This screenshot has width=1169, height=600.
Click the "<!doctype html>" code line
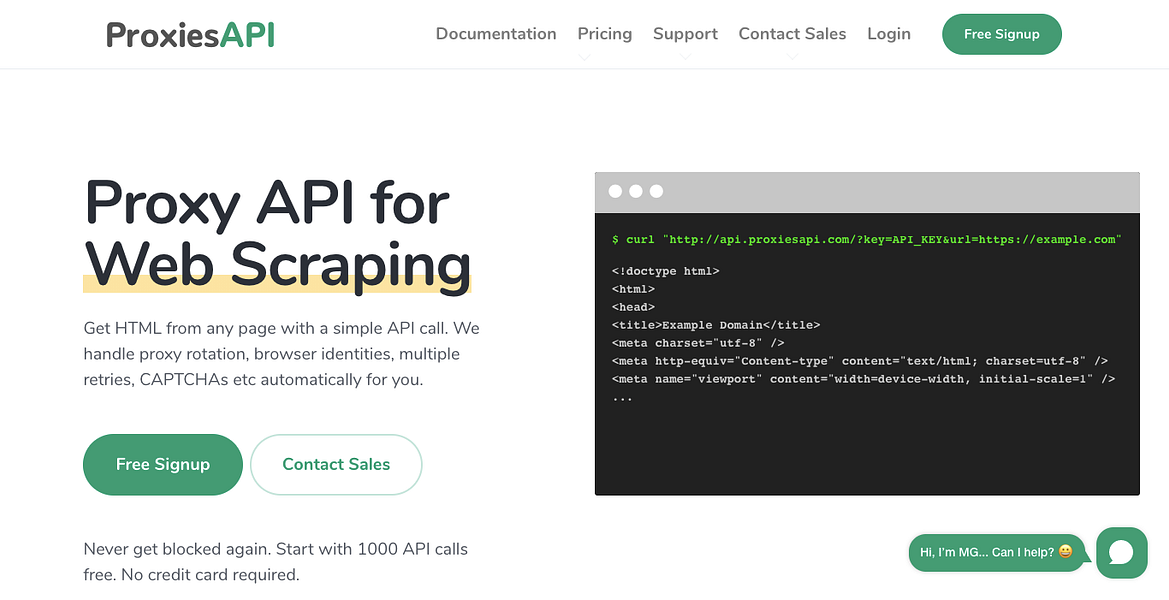pos(666,271)
